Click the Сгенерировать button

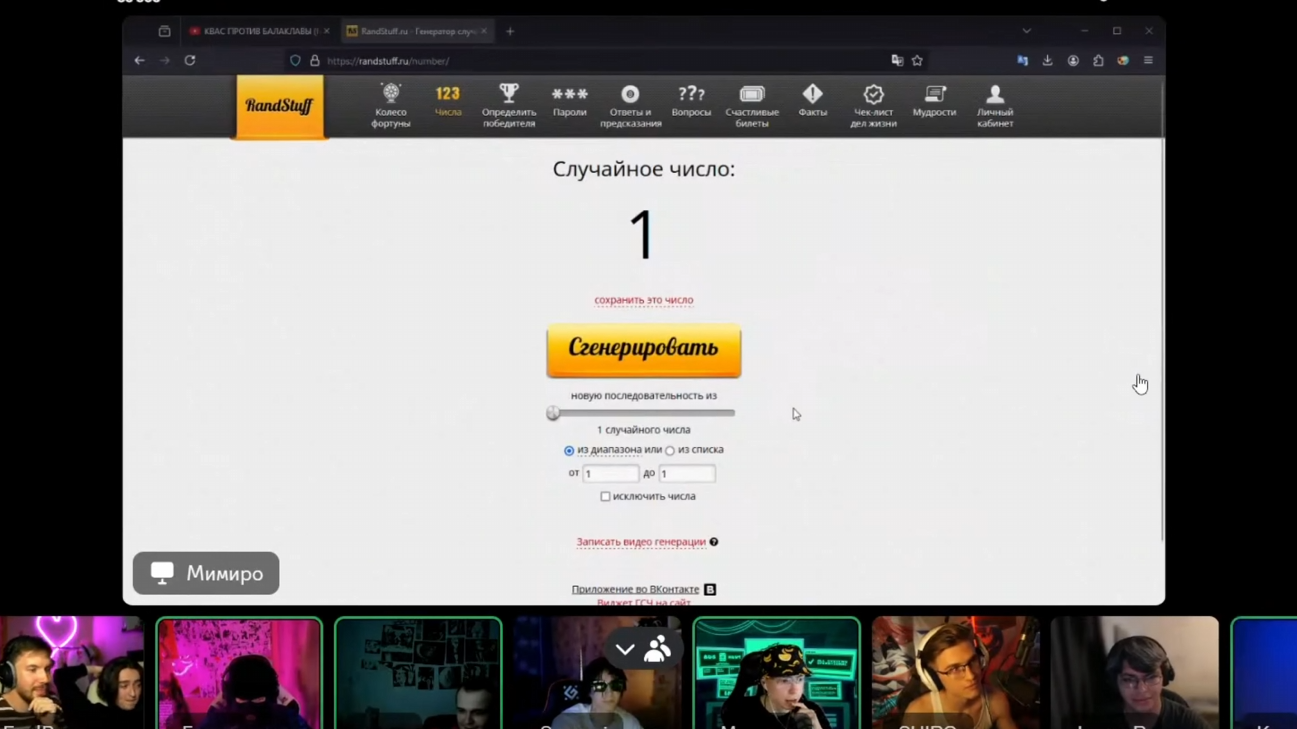[644, 350]
